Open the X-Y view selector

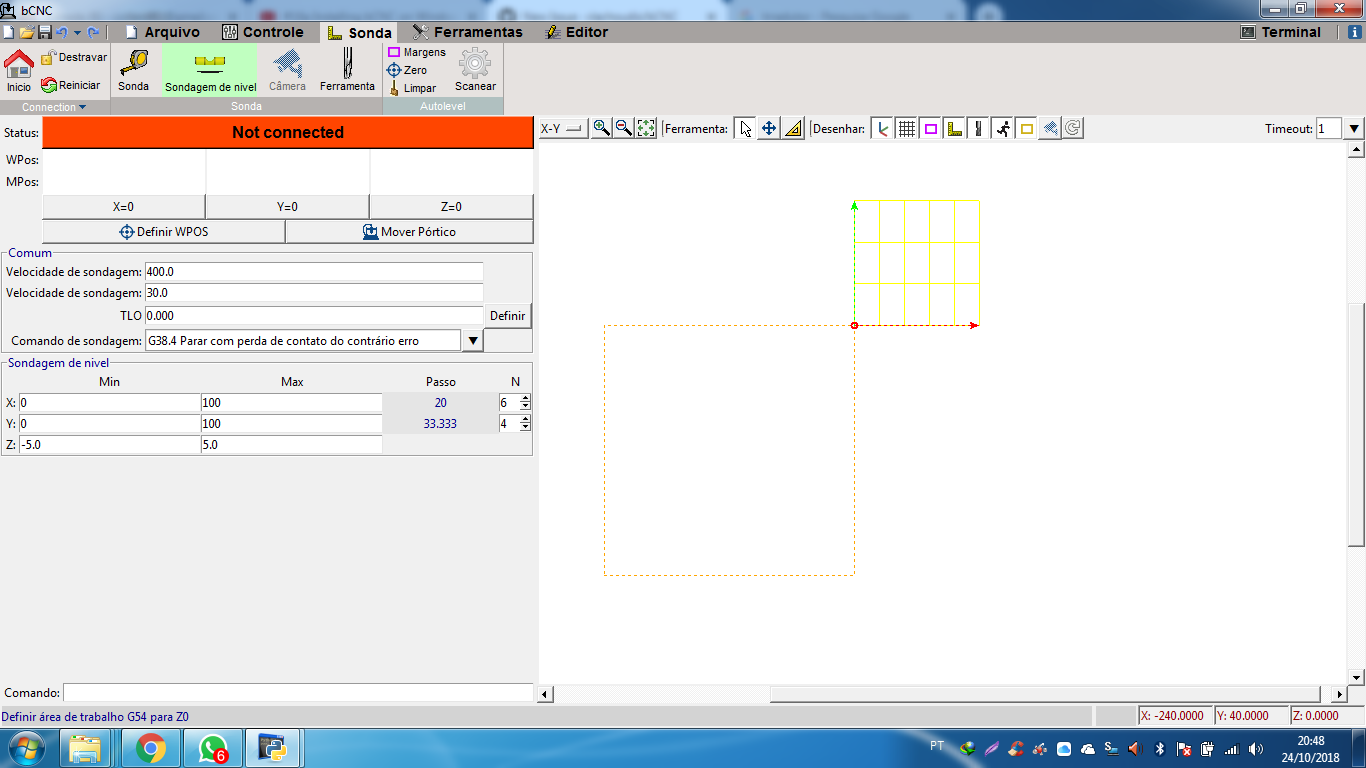(562, 128)
